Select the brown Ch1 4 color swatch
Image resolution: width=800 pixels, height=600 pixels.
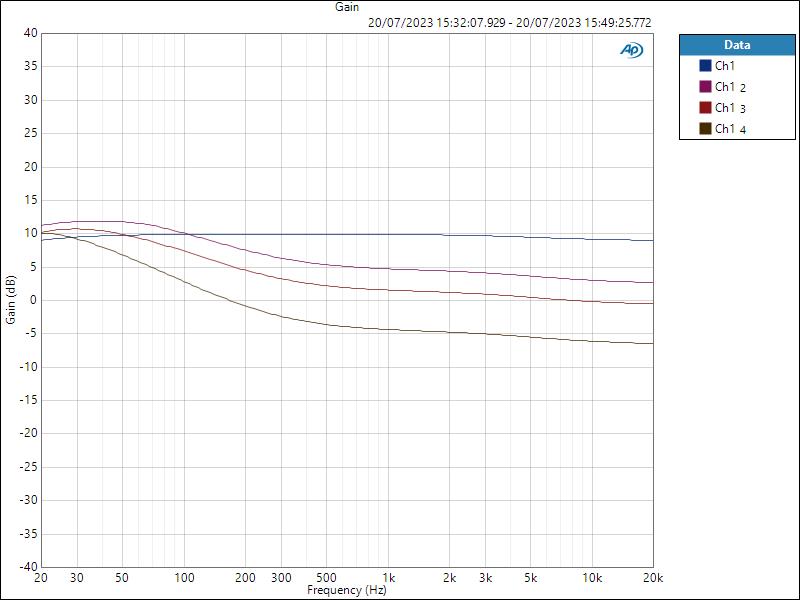coord(705,129)
